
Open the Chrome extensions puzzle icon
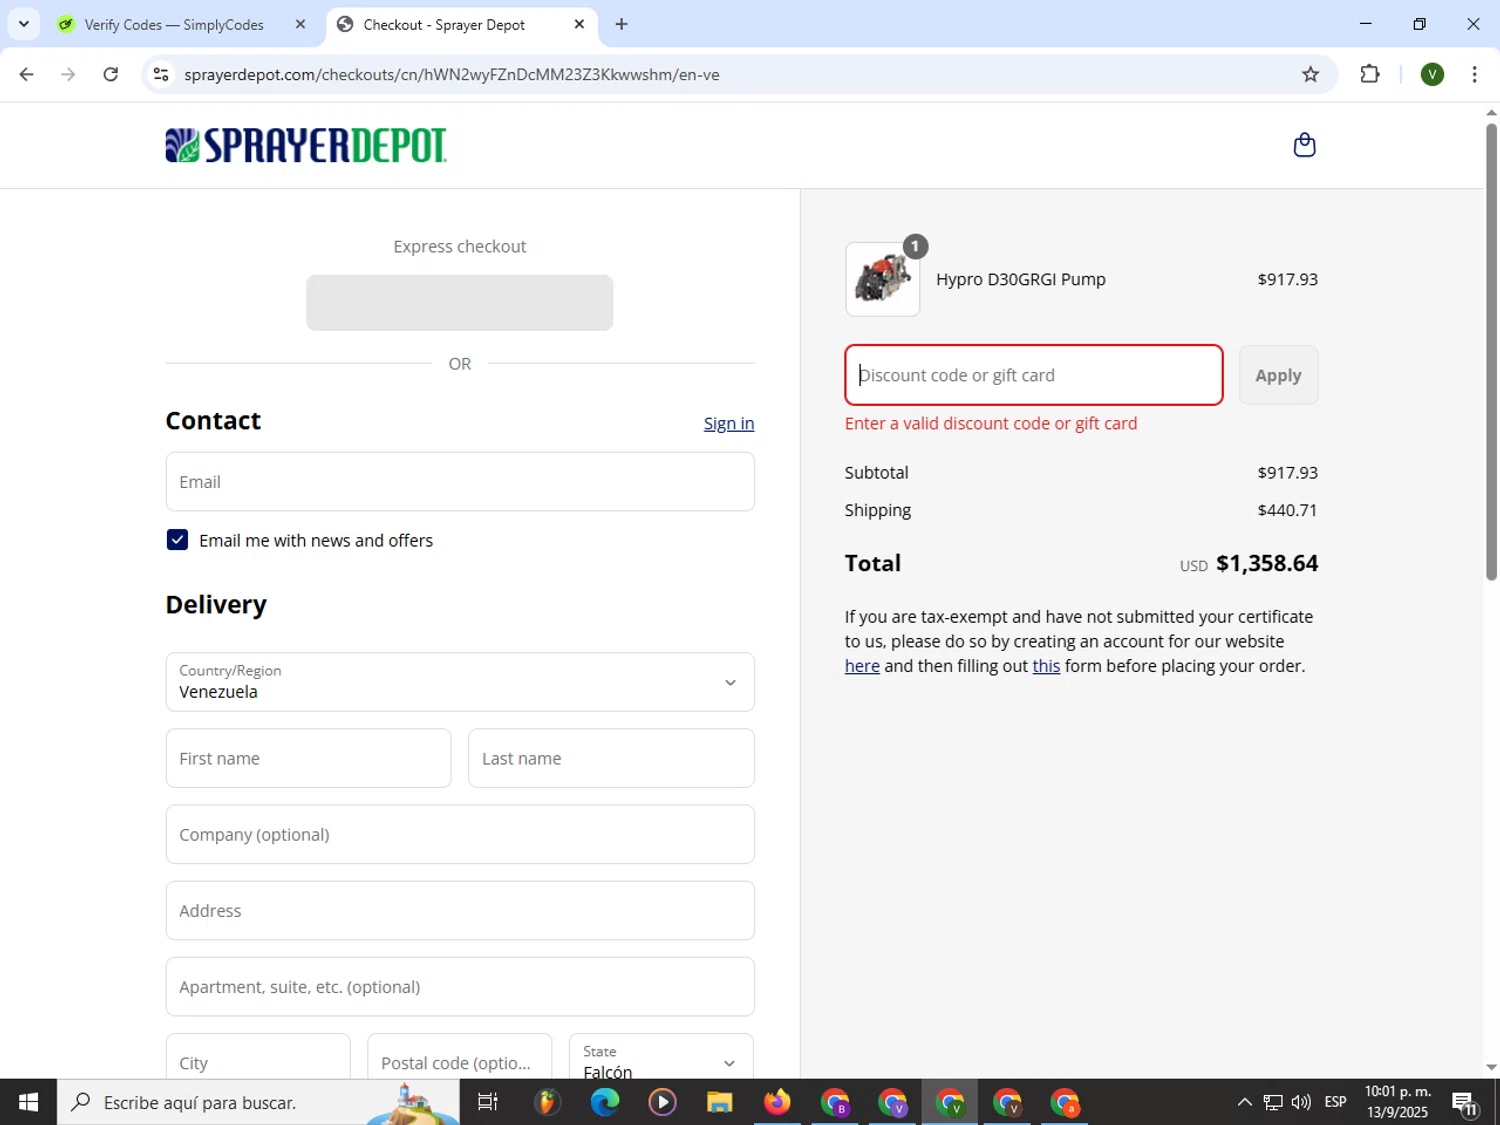pos(1370,74)
